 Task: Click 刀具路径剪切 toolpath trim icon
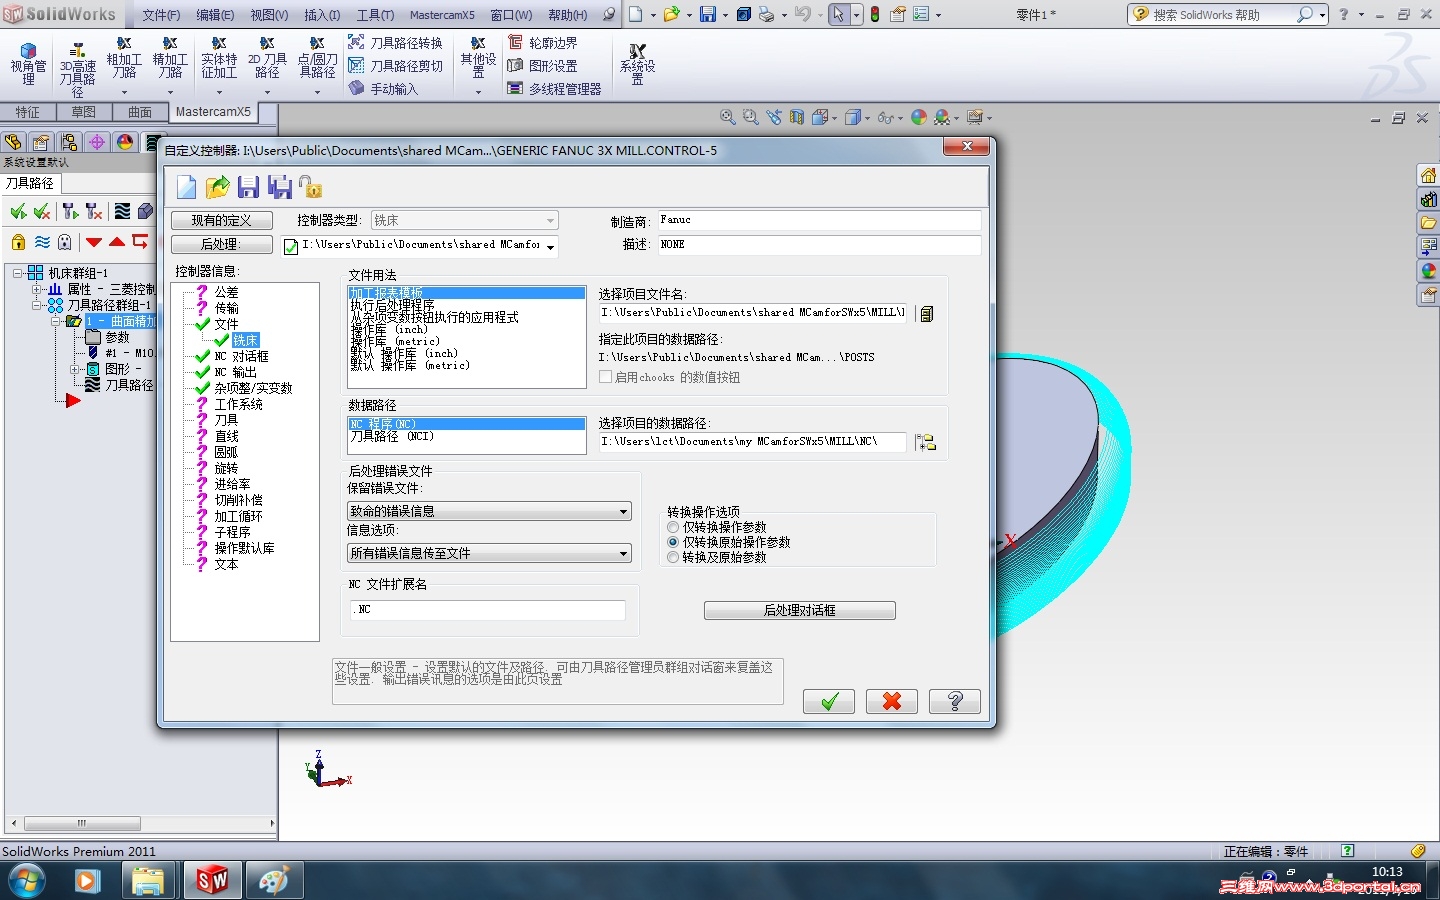395,66
